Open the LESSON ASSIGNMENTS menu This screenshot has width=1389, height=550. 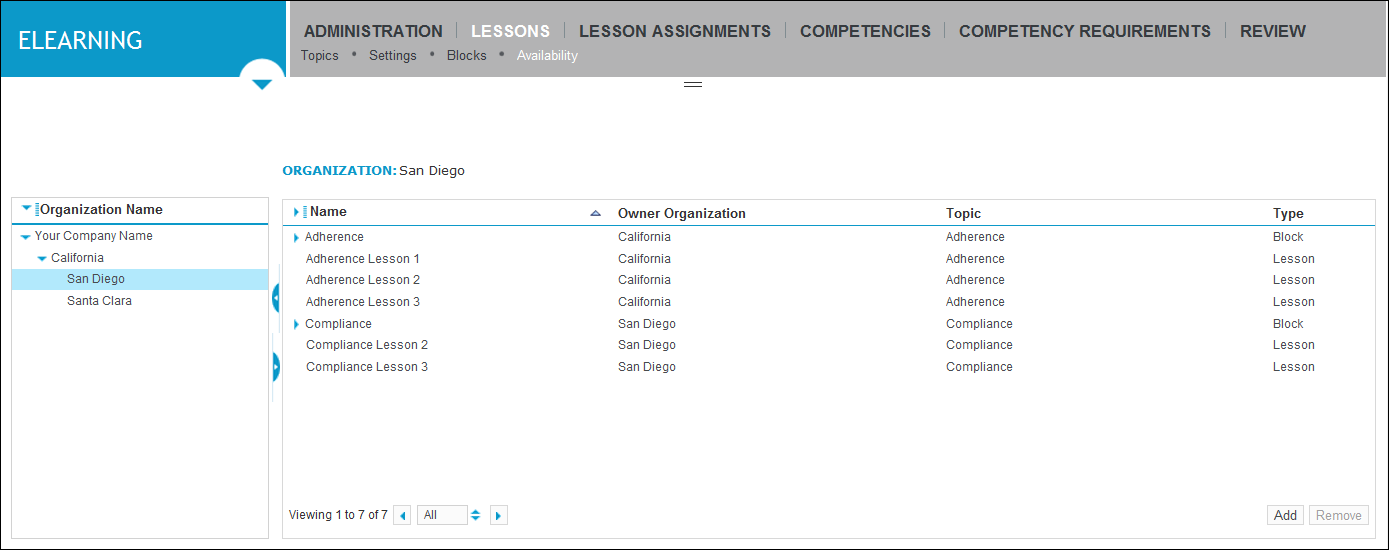pyautogui.click(x=675, y=31)
